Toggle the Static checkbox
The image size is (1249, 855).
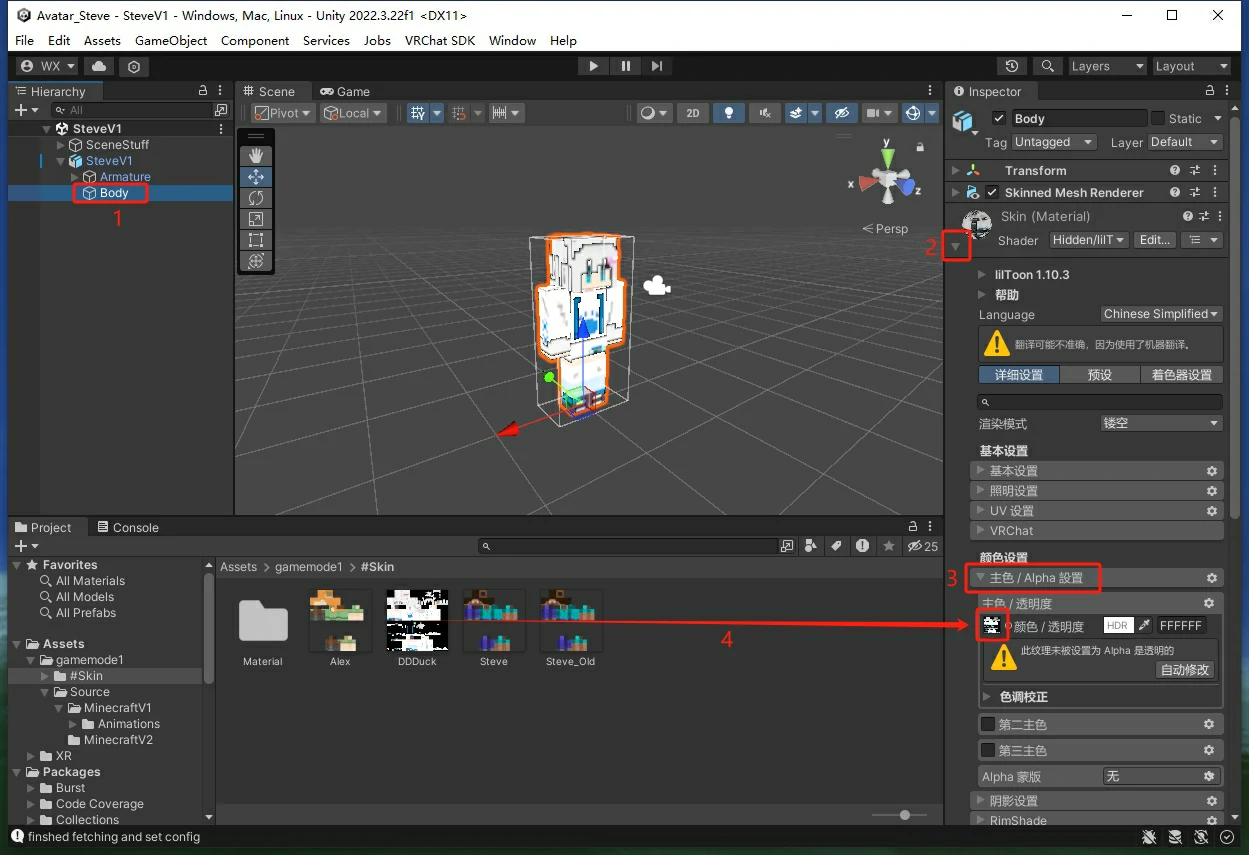[1158, 118]
